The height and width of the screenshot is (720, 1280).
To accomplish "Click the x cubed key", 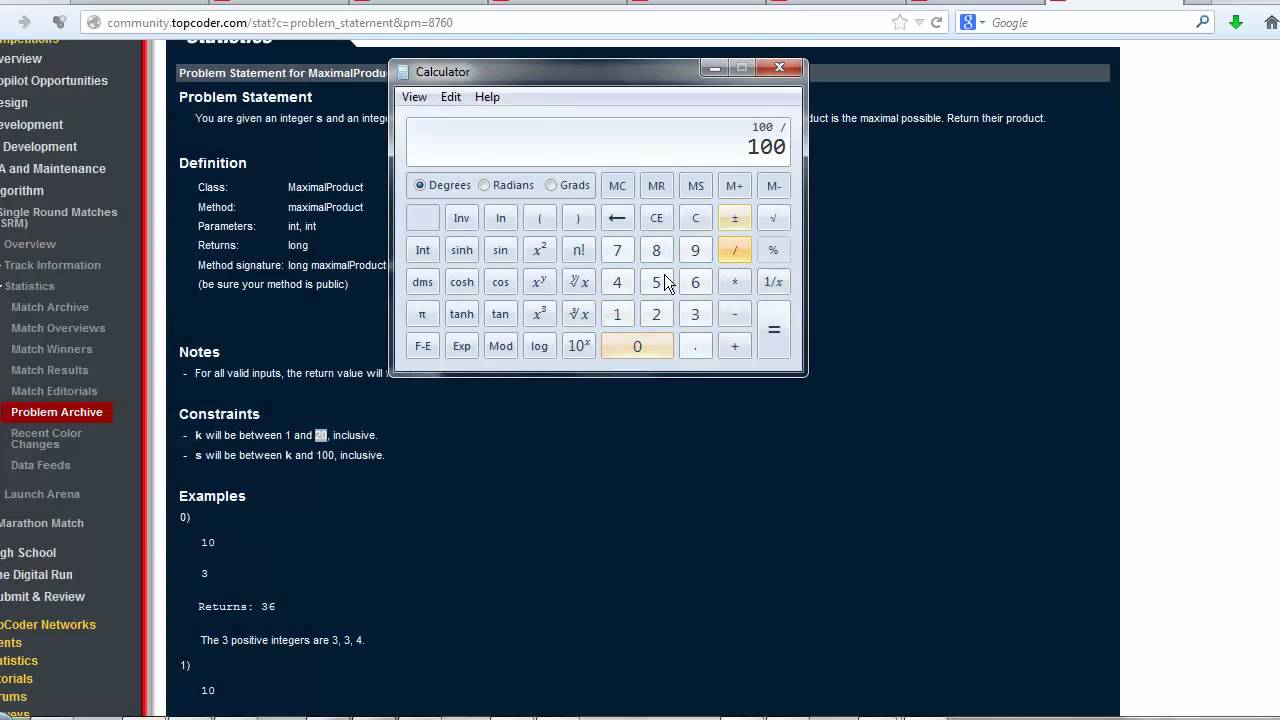I will point(539,314).
